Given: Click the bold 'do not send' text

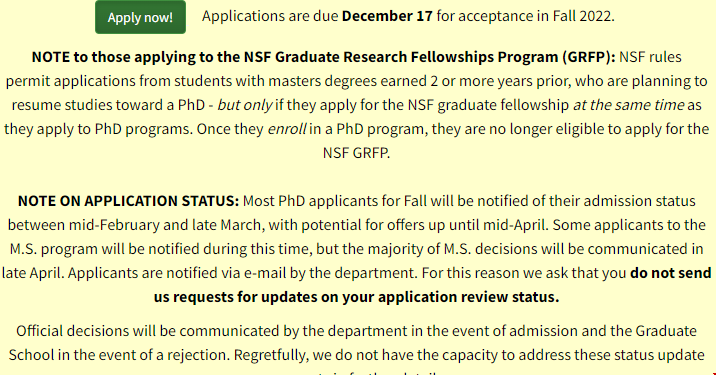Looking at the screenshot, I should coord(670,273).
